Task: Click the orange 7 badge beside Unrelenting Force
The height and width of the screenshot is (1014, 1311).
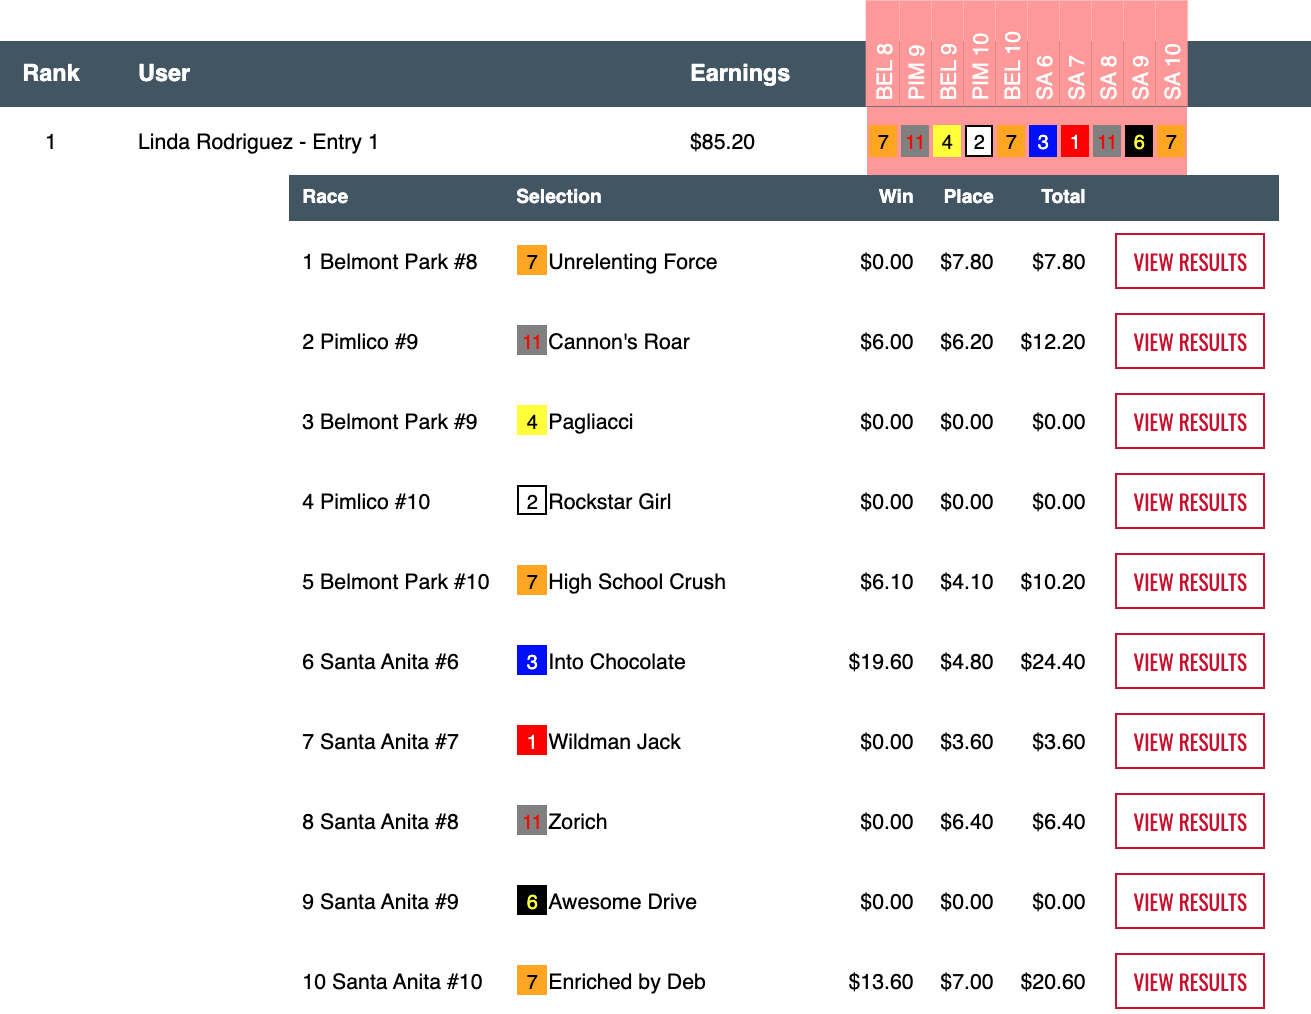Action: pyautogui.click(x=531, y=261)
